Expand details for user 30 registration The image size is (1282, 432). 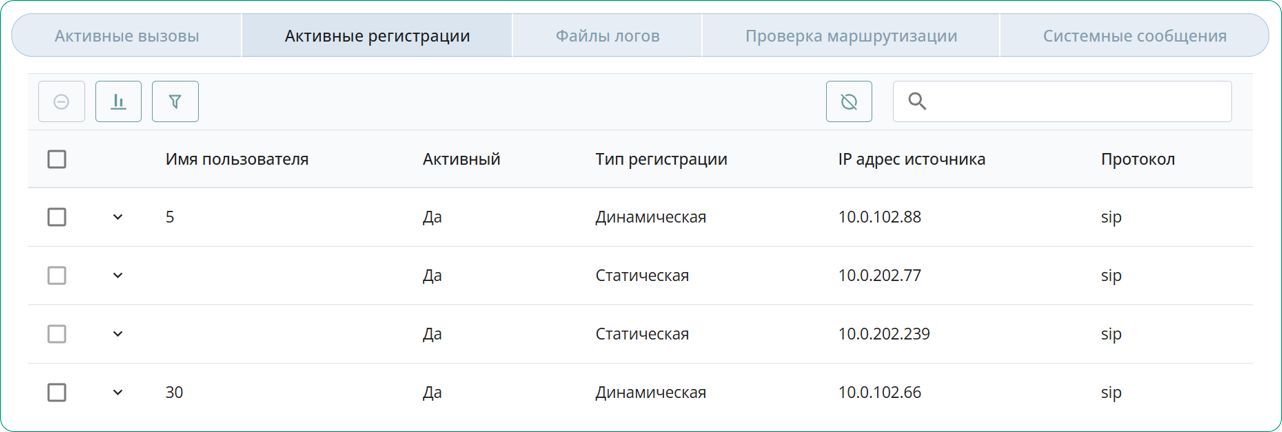[118, 393]
